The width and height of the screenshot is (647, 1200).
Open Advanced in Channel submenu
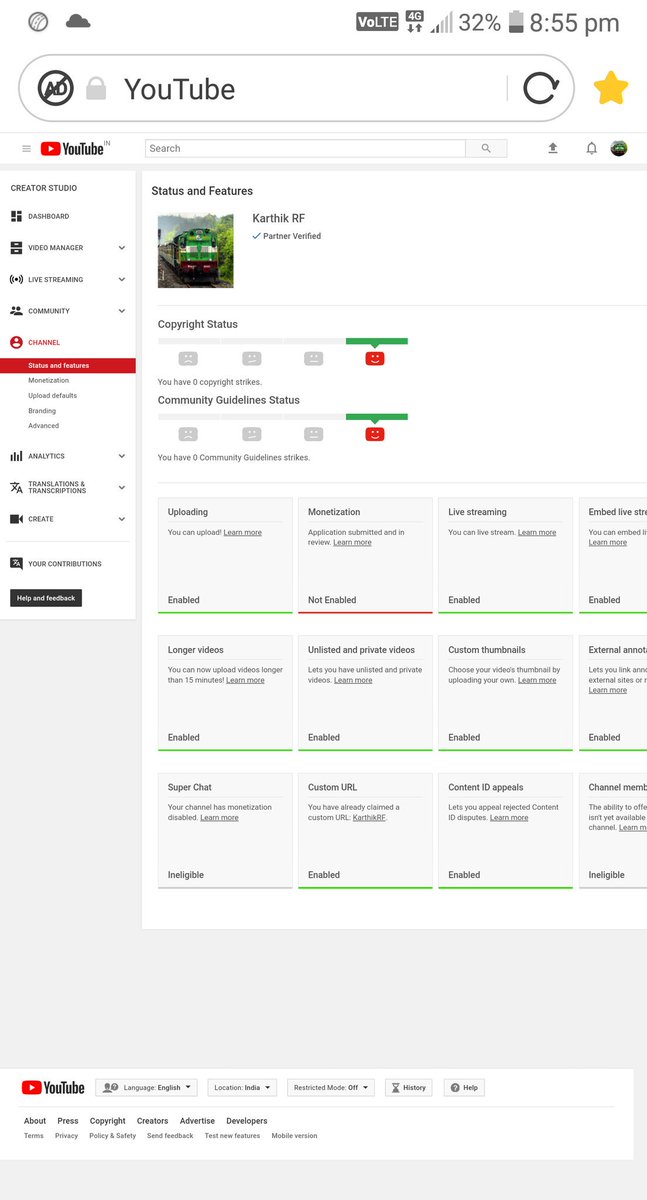[x=43, y=425]
